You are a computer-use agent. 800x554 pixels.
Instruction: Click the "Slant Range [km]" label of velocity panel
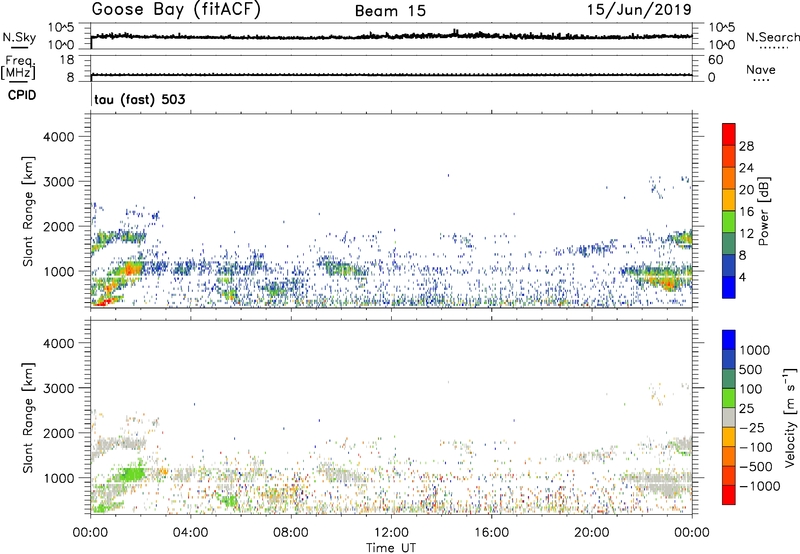pos(28,417)
